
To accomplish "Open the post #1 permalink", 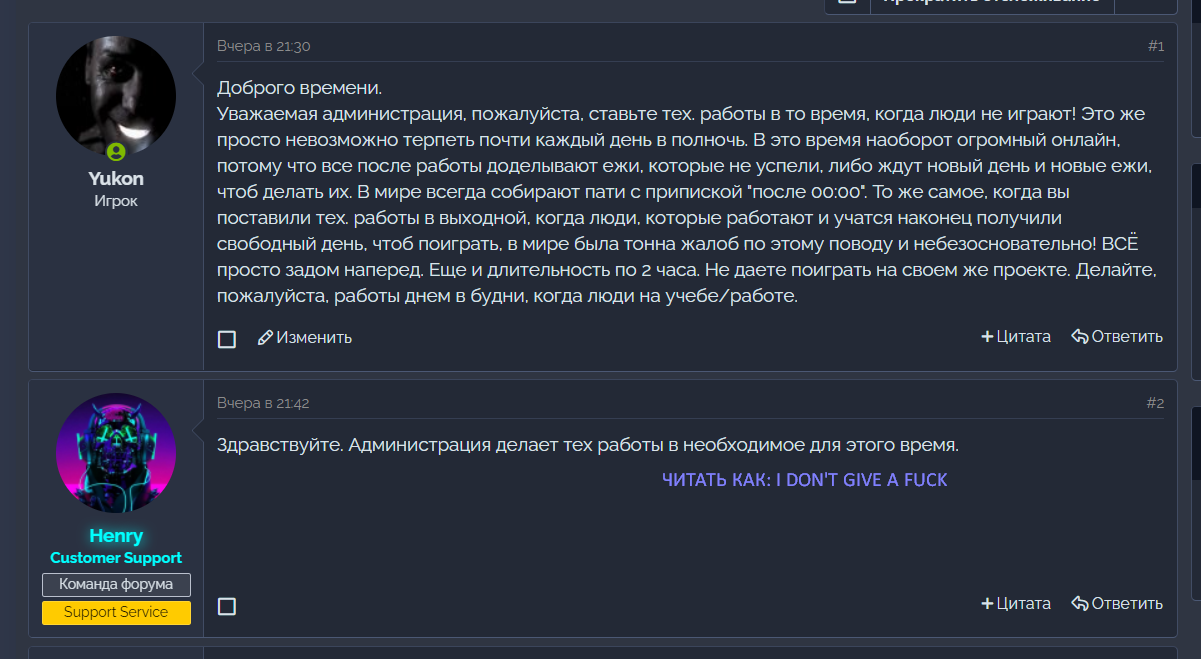I will pyautogui.click(x=1155, y=46).
